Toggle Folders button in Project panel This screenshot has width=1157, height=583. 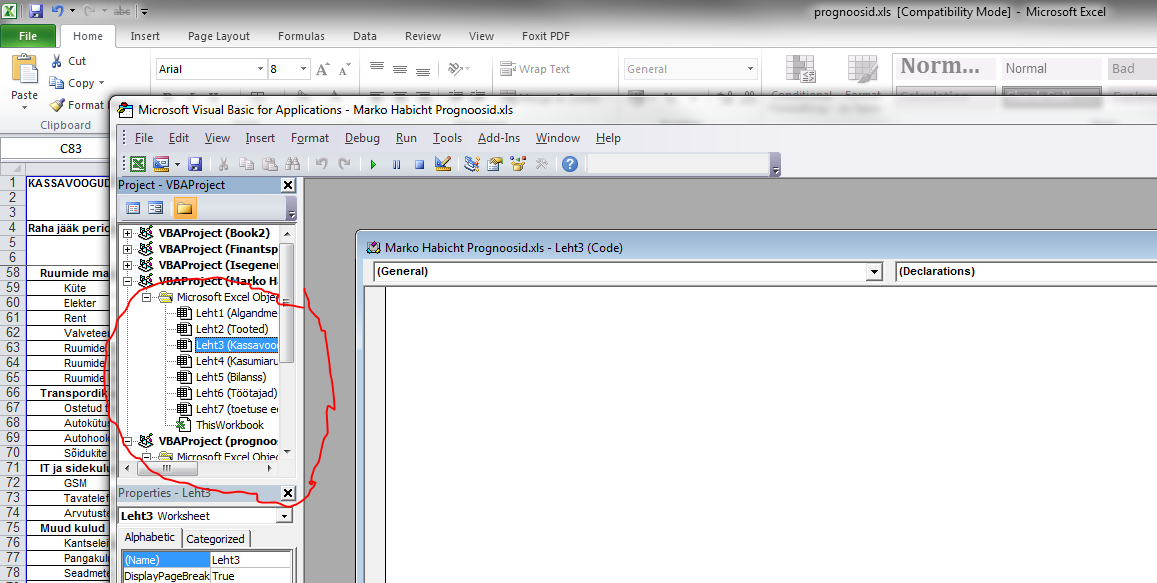(184, 208)
